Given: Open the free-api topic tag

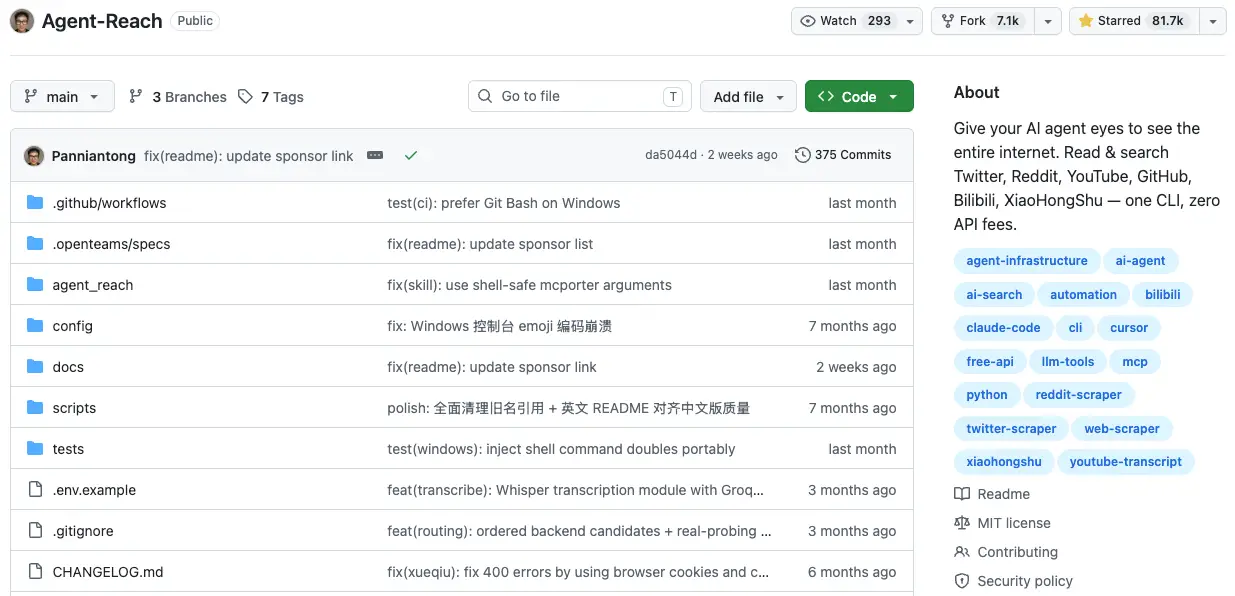Looking at the screenshot, I should tap(990, 362).
